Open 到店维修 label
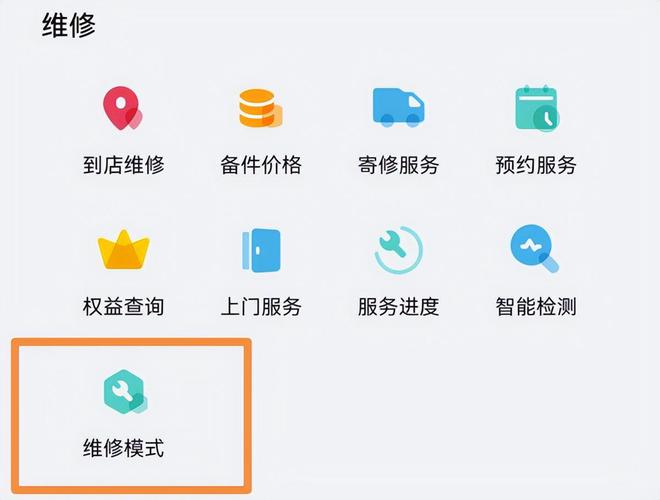The image size is (660, 500). coord(123,165)
